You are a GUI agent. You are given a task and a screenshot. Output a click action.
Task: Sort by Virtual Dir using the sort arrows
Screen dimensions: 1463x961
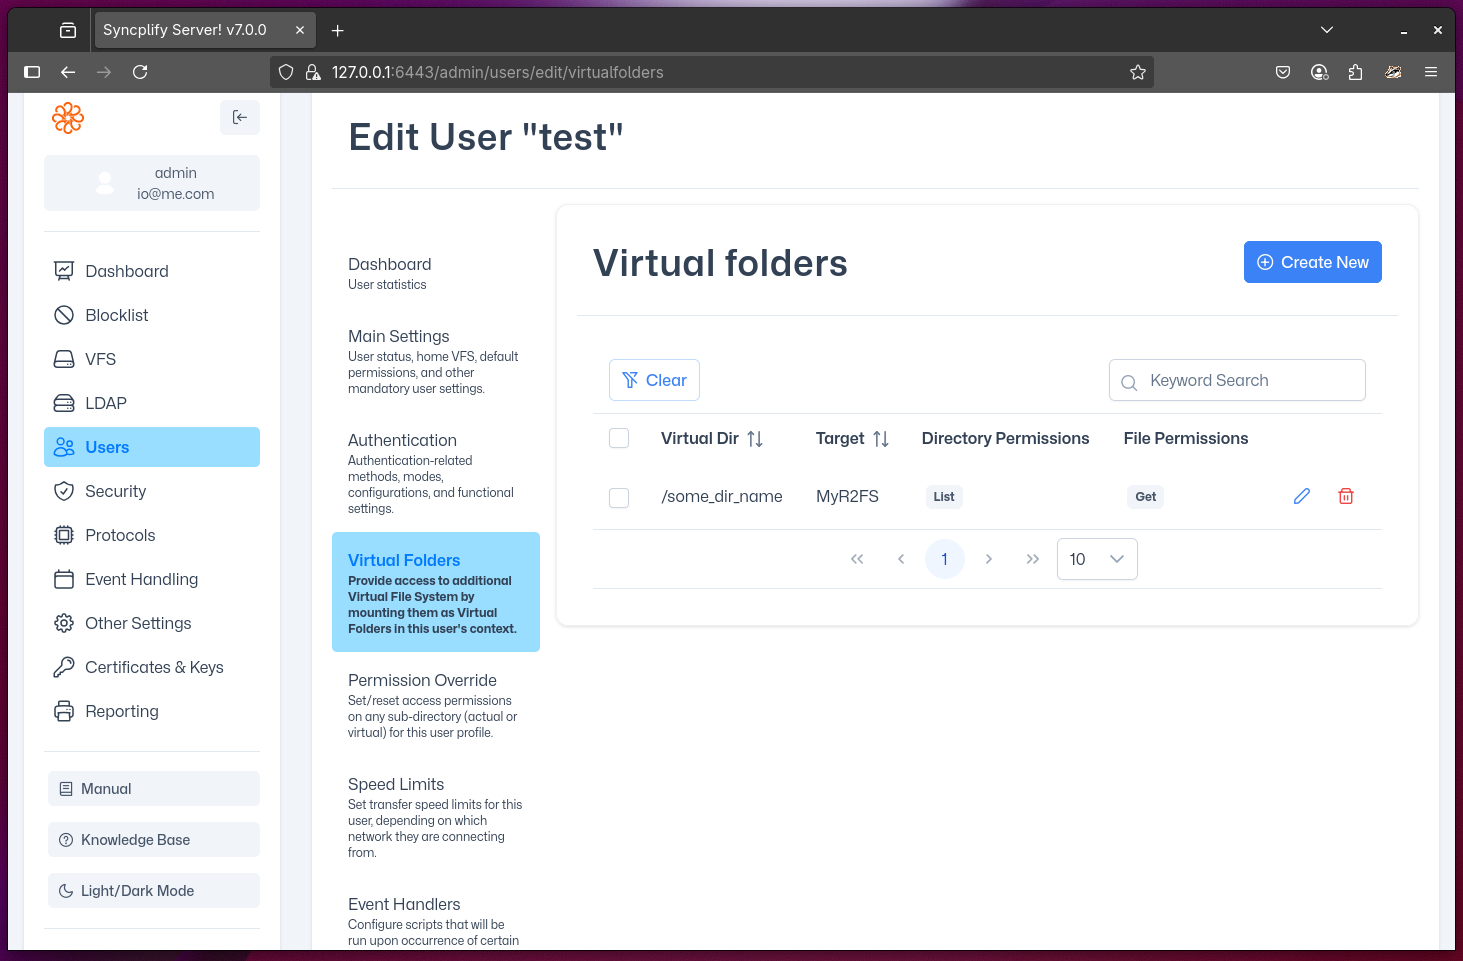755,438
